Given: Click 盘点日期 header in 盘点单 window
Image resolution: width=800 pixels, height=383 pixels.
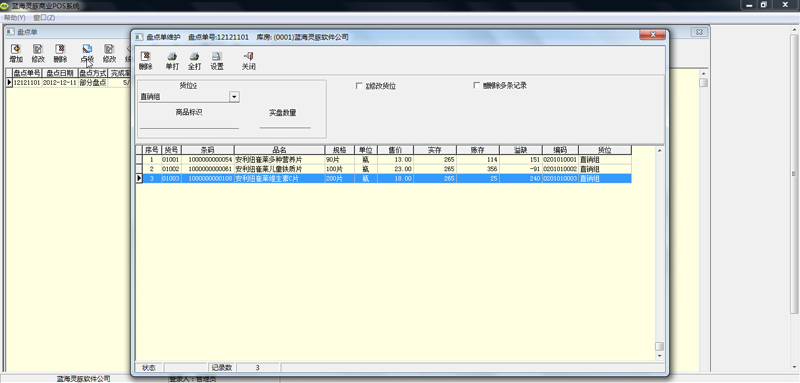Looking at the screenshot, I should click(60, 73).
